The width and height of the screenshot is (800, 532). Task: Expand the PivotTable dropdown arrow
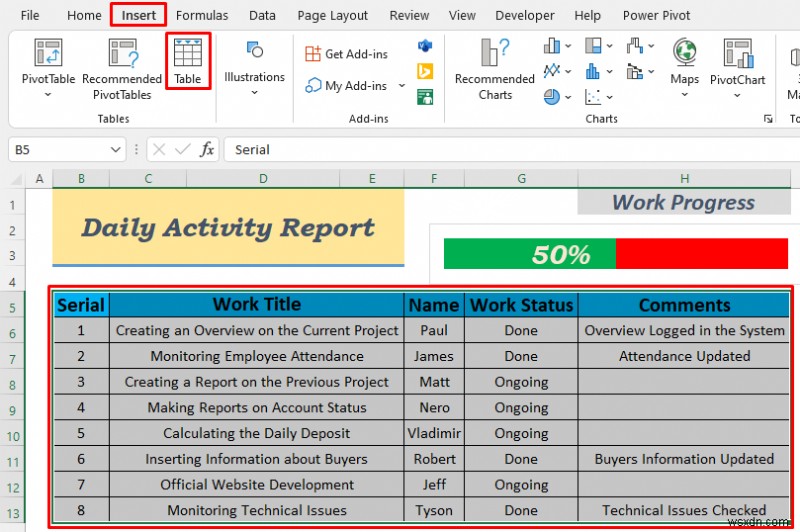[48, 94]
